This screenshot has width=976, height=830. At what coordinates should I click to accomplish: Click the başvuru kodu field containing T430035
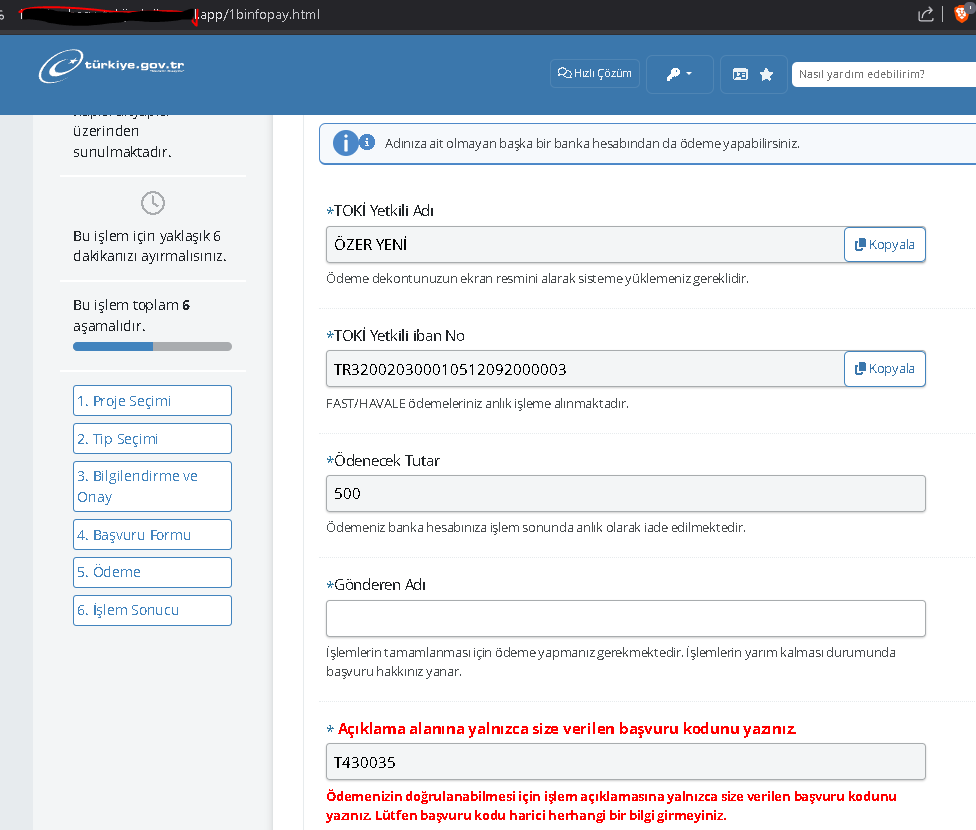[625, 761]
